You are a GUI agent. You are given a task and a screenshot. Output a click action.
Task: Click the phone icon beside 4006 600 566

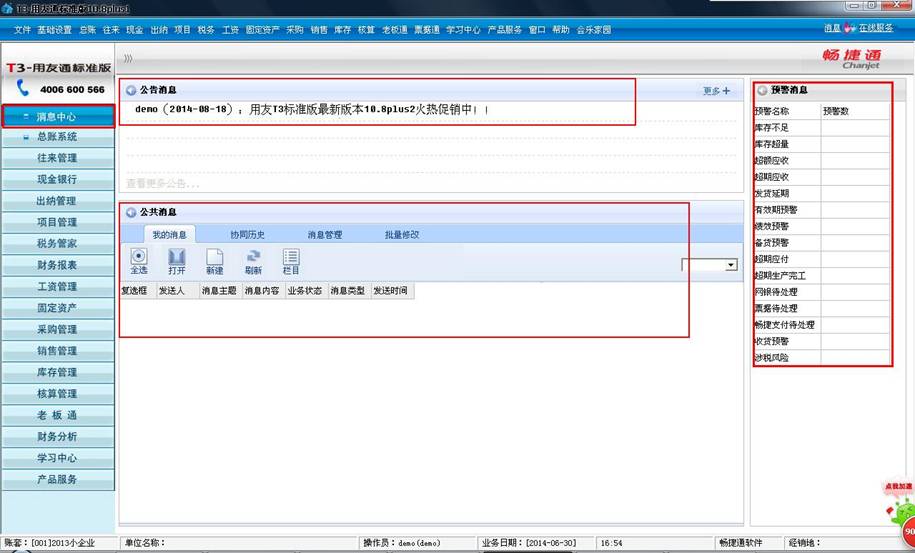(x=23, y=89)
